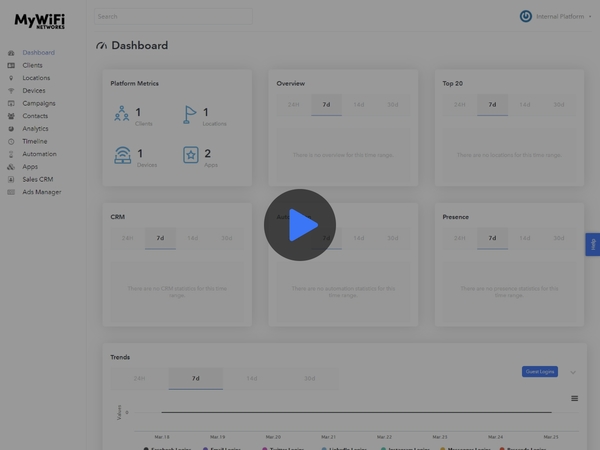Click the Apps rocket icon in sidebar
This screenshot has width=600, height=450.
coord(11,166)
